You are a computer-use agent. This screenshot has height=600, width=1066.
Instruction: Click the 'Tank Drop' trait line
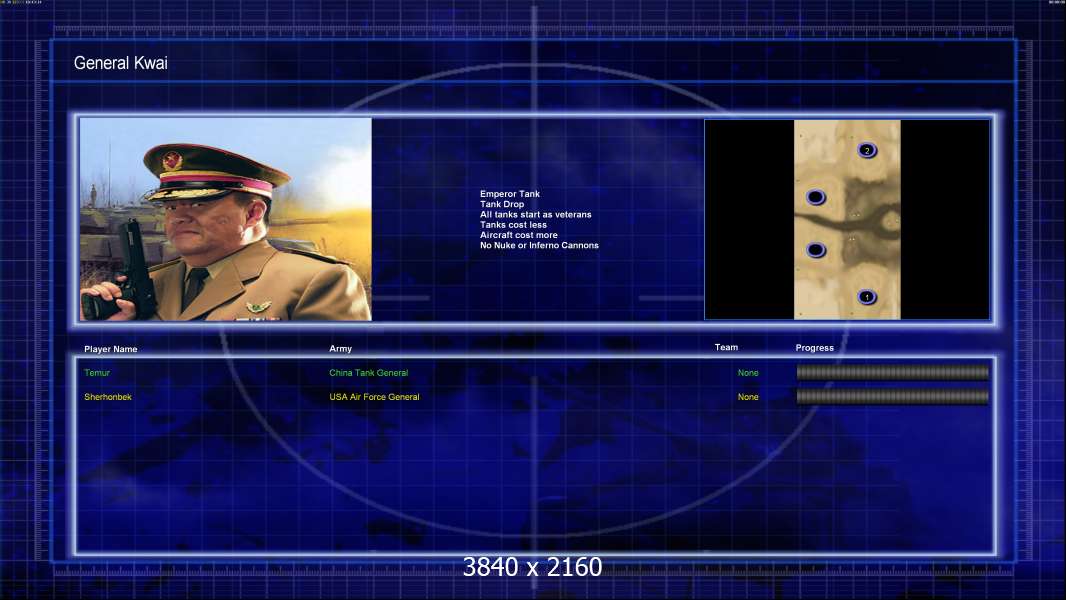pyautogui.click(x=502, y=204)
